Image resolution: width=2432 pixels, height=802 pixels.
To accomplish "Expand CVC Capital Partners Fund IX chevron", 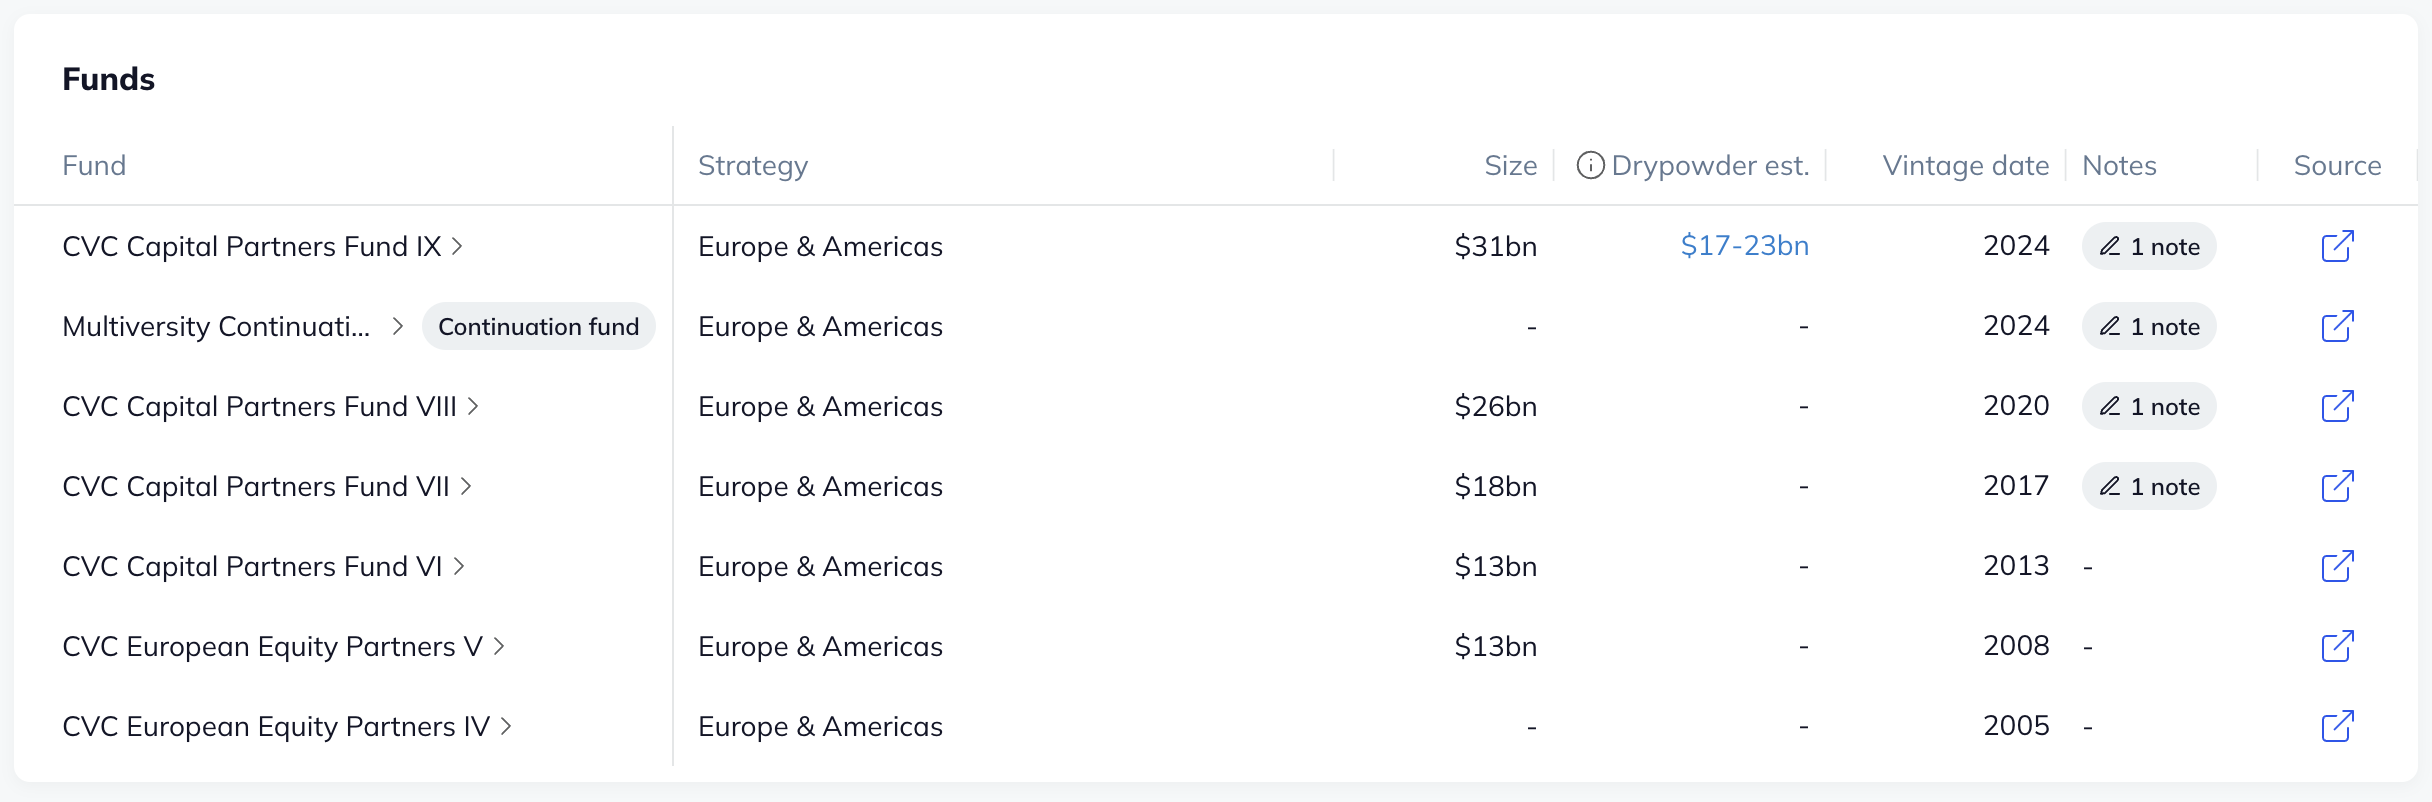I will point(457,246).
